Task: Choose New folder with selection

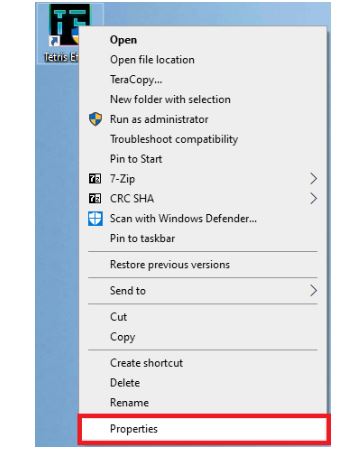Action: click(170, 99)
